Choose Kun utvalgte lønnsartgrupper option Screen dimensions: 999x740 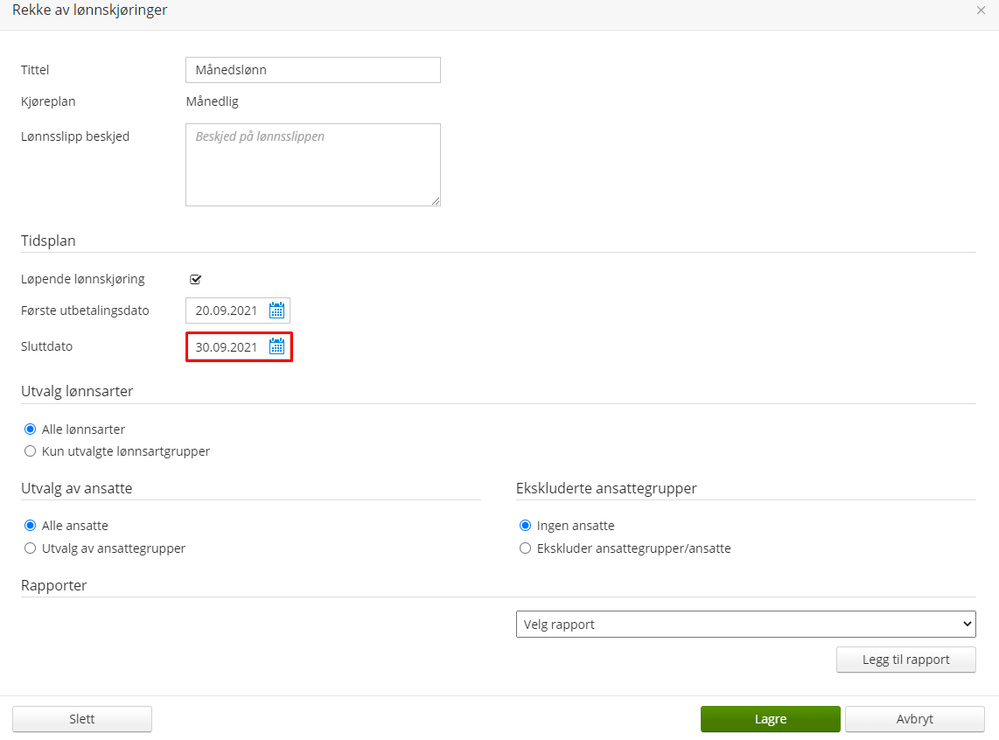pyautogui.click(x=30, y=451)
